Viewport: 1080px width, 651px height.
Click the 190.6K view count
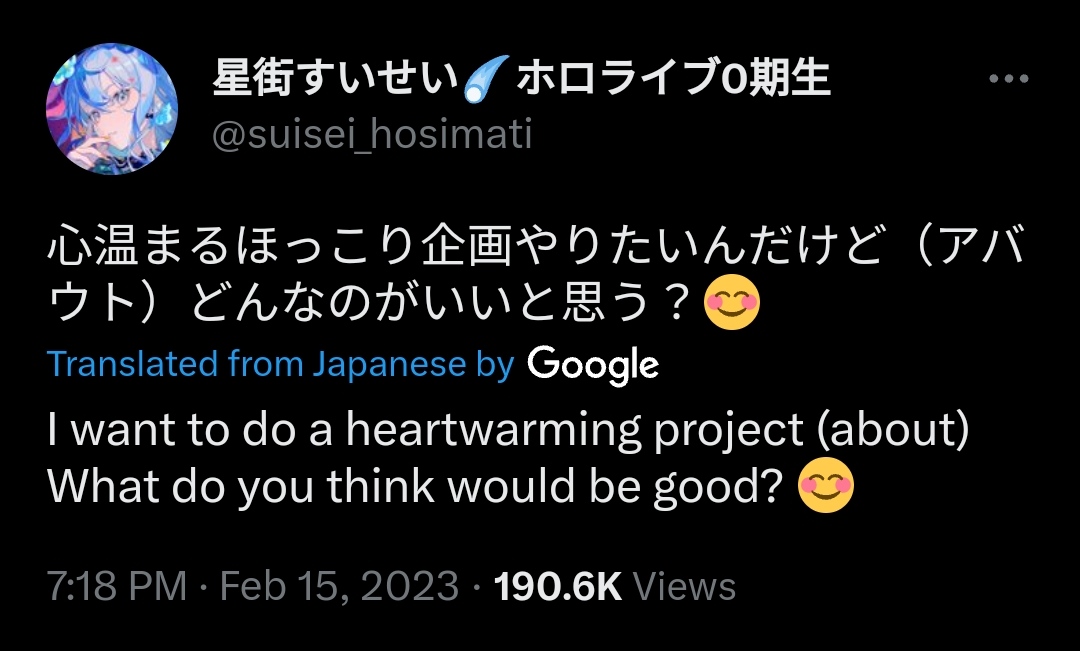[x=559, y=587]
